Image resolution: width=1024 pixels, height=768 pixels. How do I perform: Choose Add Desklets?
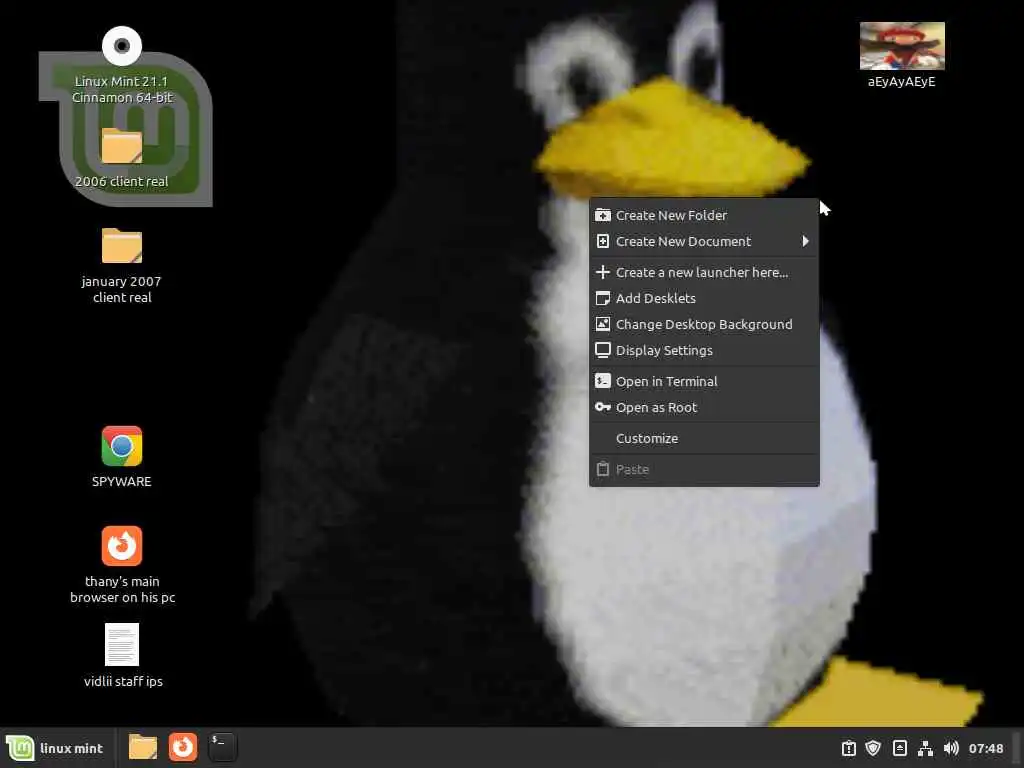point(704,298)
